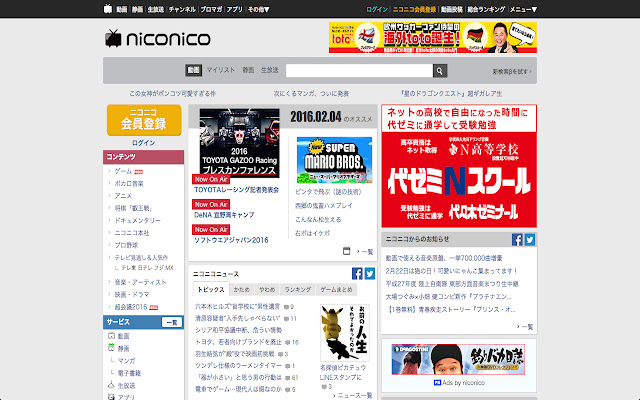Open チャンネル in top navigation
This screenshot has height=400, width=640.
coord(182,9)
